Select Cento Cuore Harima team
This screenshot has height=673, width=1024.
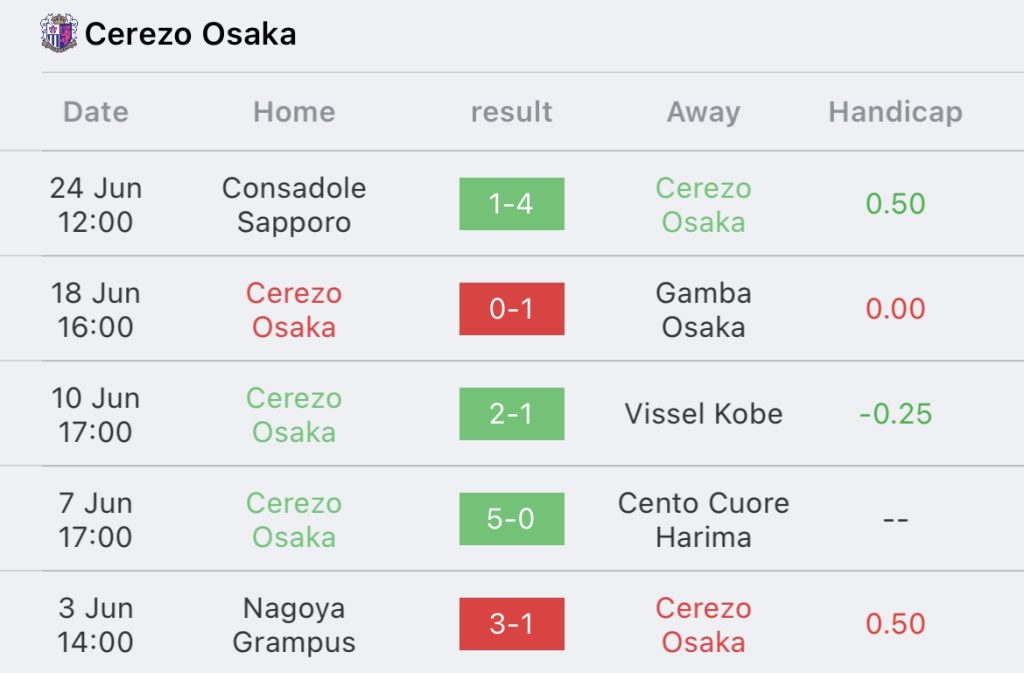point(703,520)
